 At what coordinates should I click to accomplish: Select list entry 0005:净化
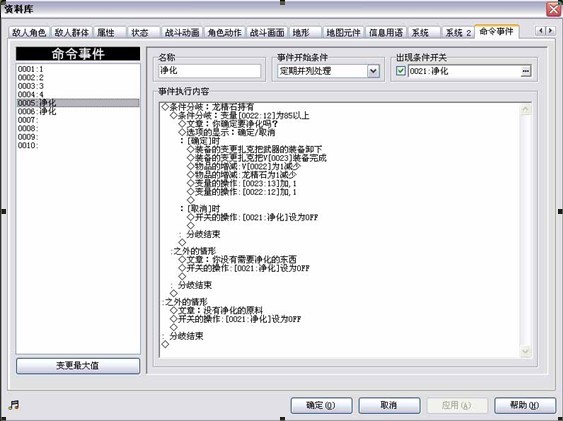[x=78, y=103]
